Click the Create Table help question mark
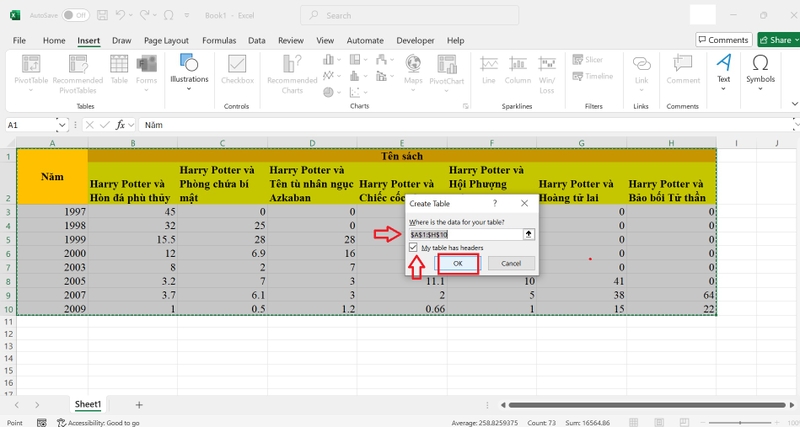800x427 pixels. (495, 203)
